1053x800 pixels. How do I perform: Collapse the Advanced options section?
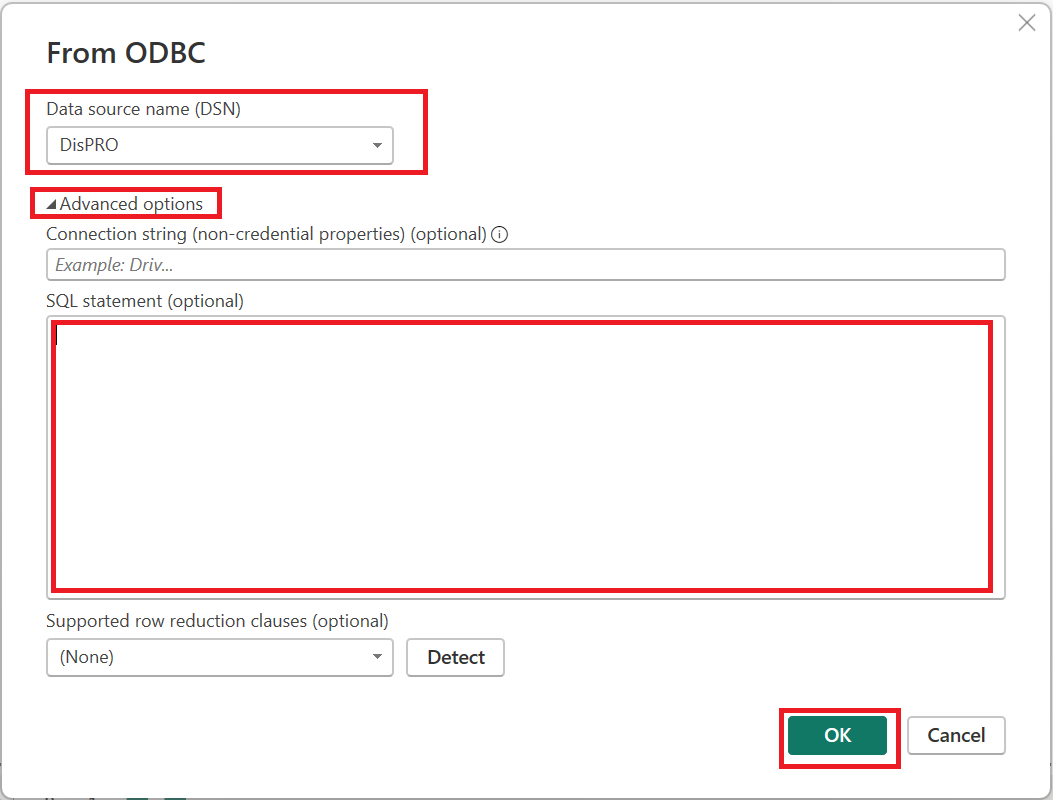point(125,203)
